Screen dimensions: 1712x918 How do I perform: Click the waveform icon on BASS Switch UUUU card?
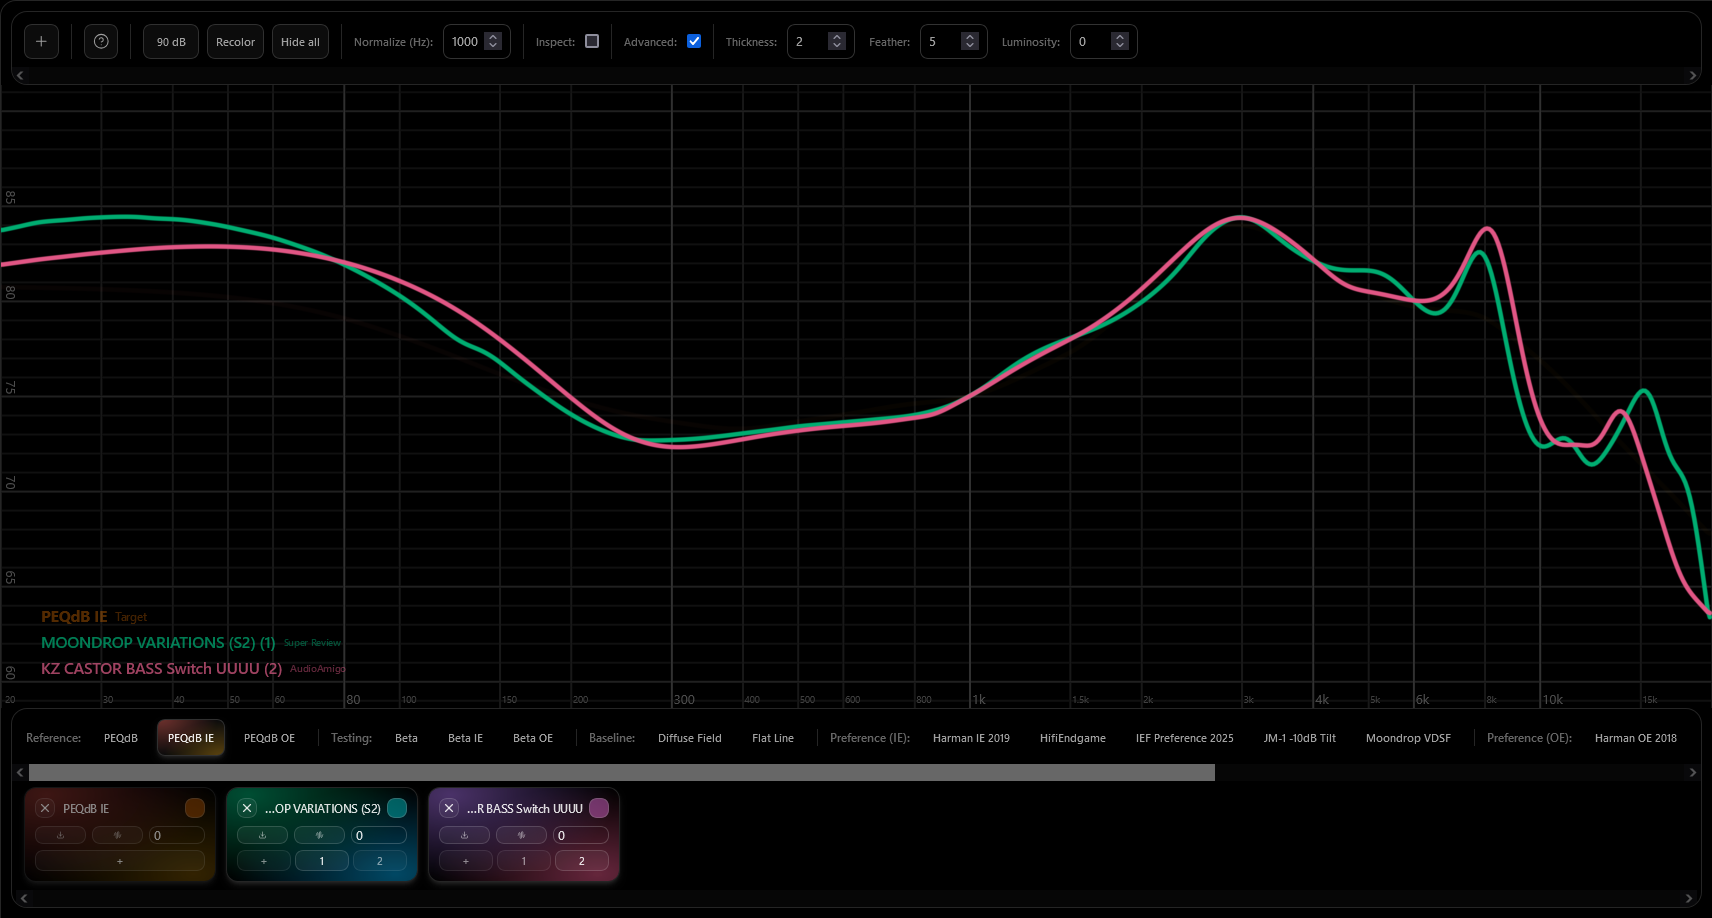point(521,835)
